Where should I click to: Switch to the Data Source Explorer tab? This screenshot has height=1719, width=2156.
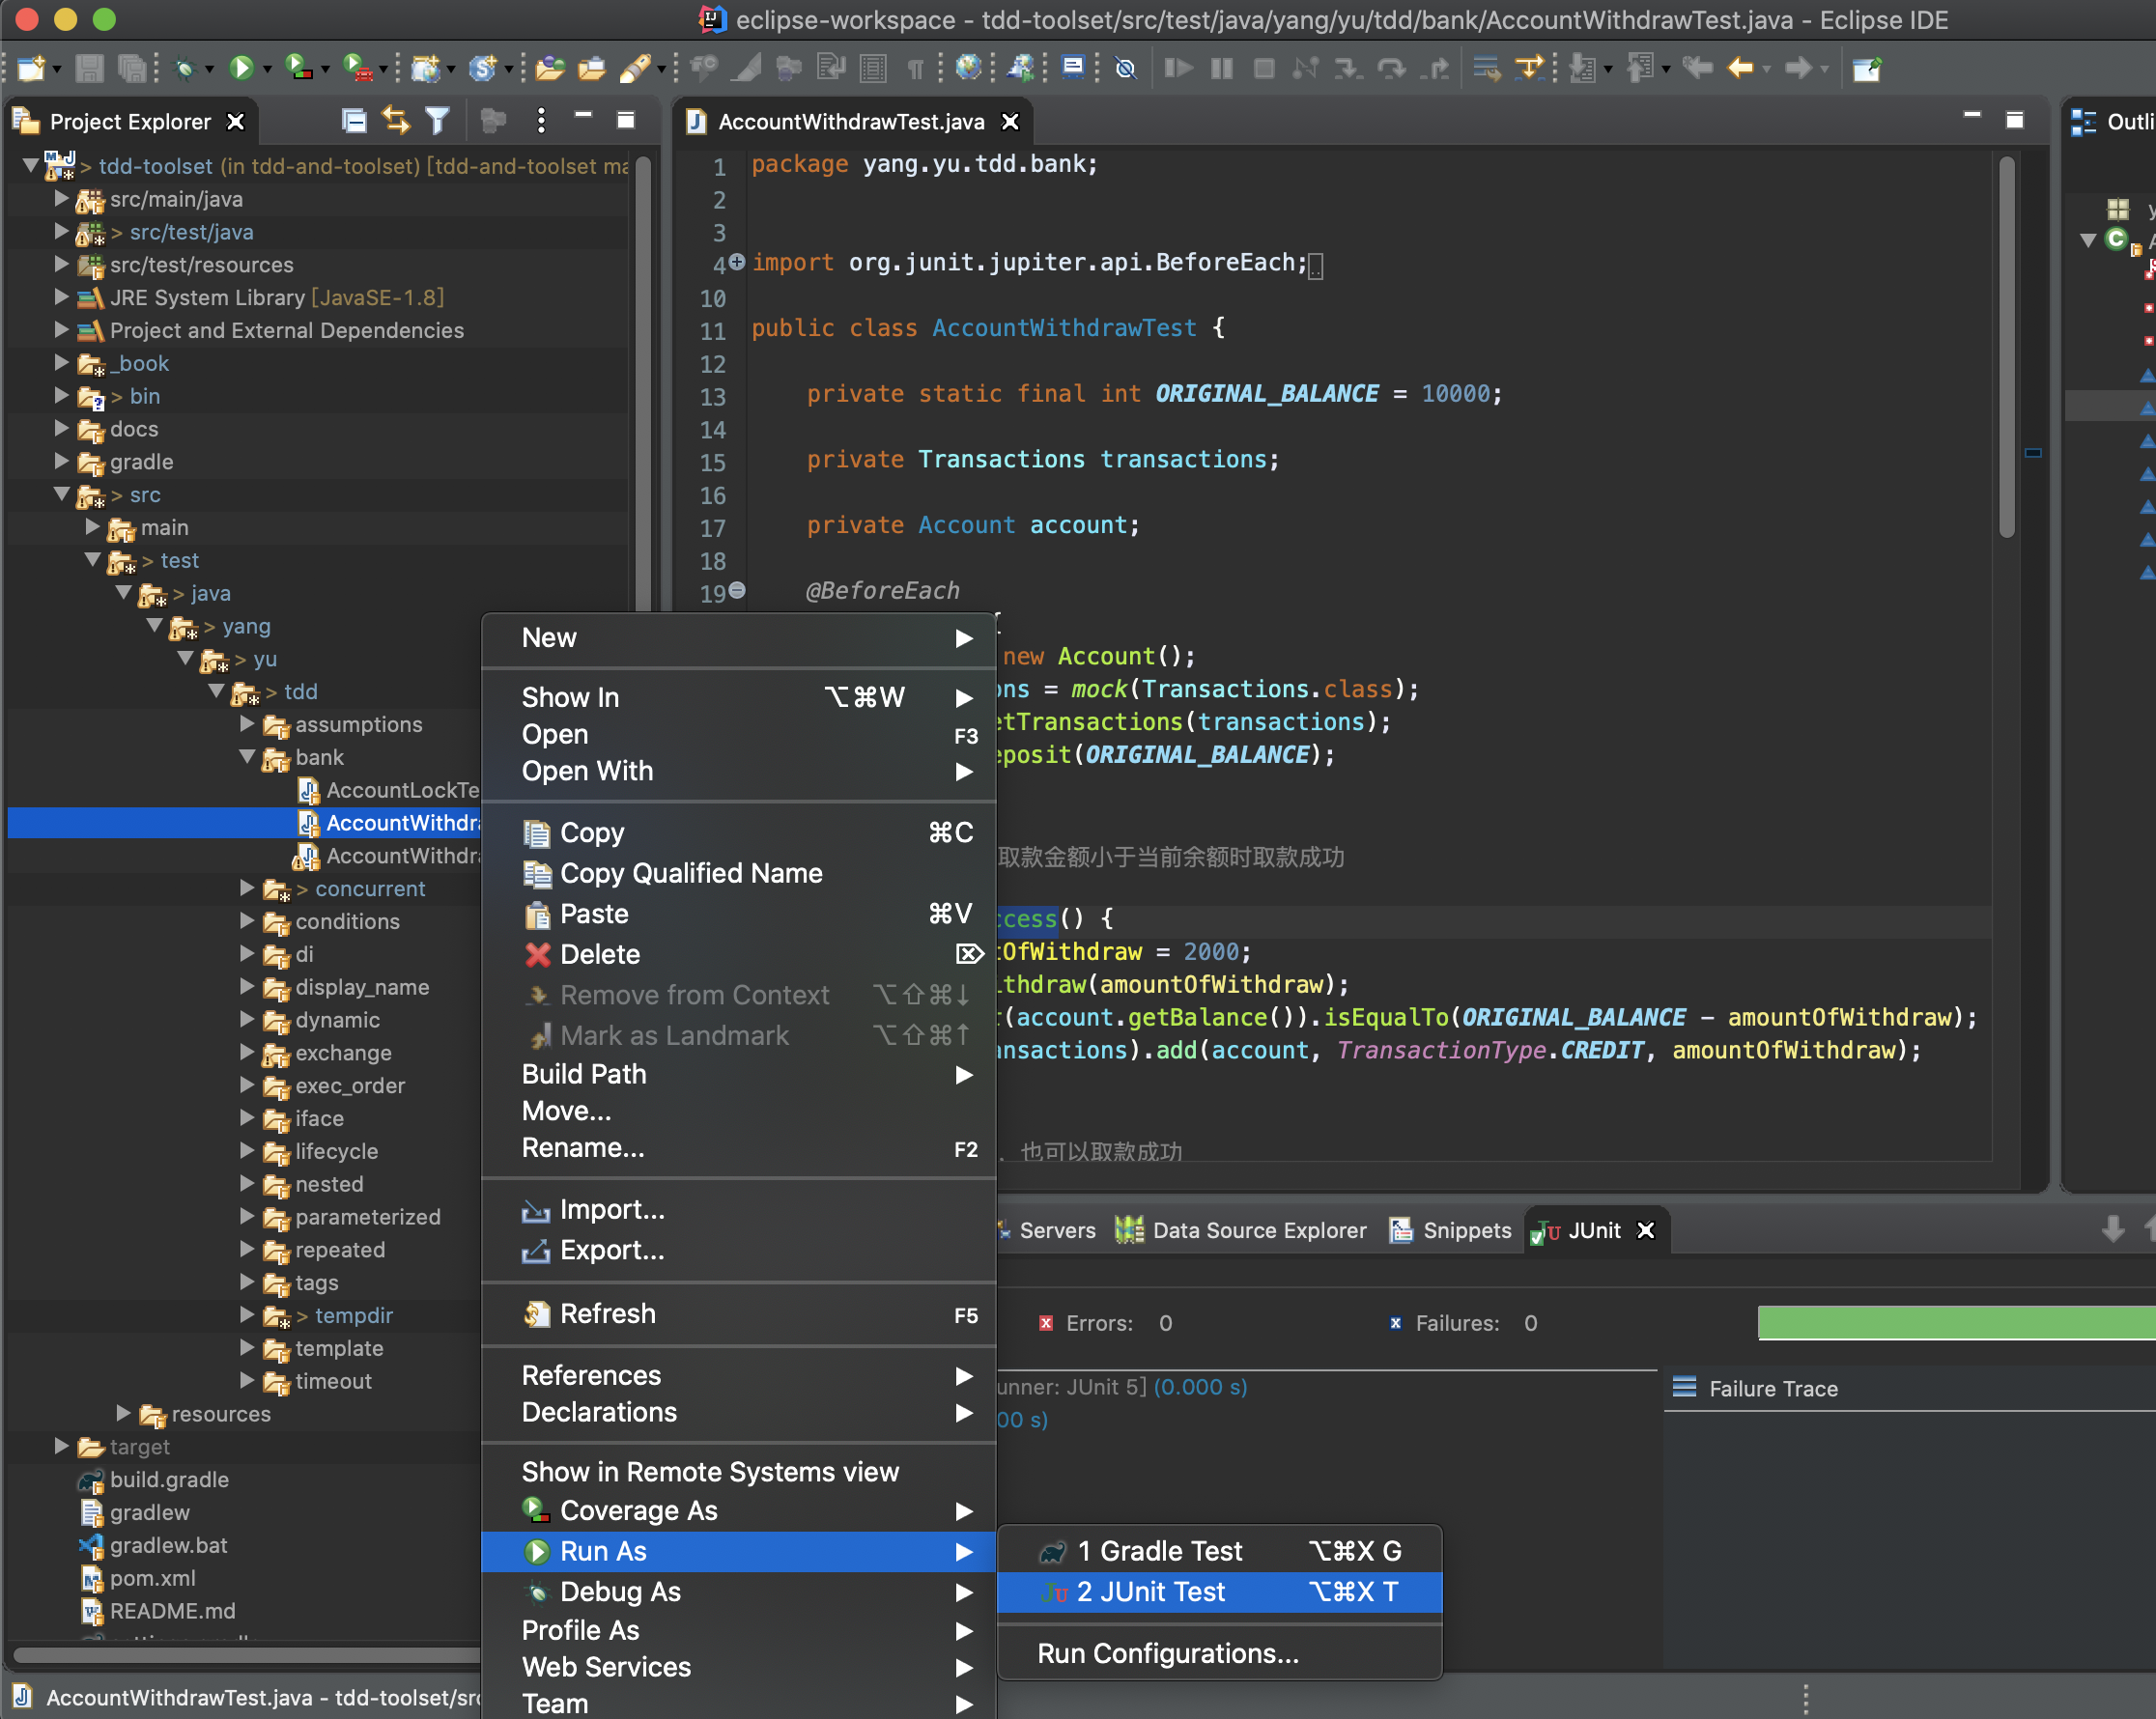tap(1241, 1230)
